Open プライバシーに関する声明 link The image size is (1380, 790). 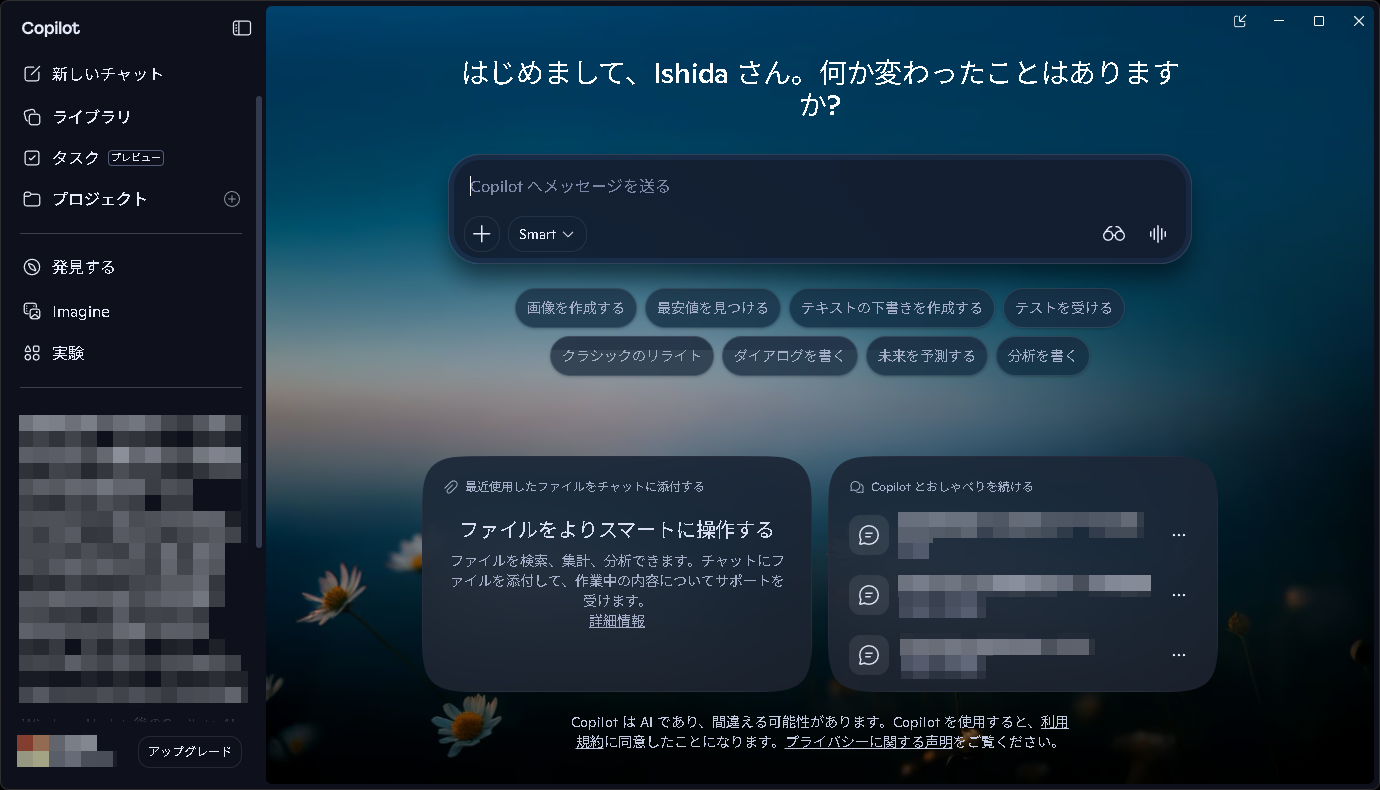[x=869, y=742]
